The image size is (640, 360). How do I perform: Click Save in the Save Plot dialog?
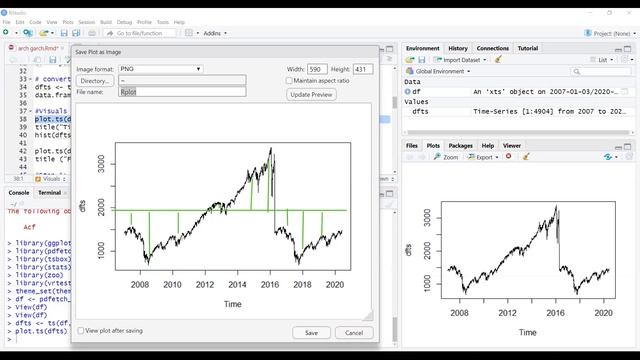coord(311,333)
